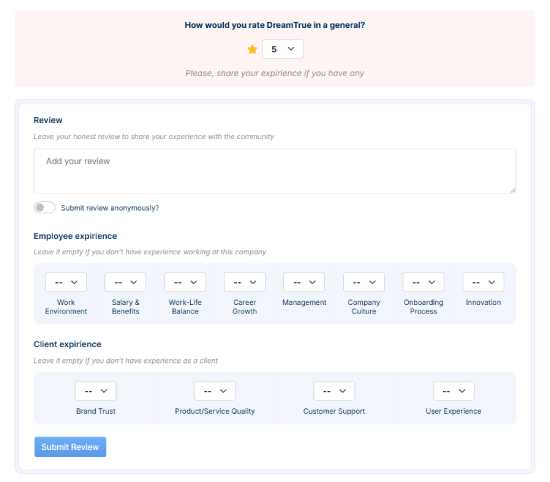Click the review textarea resize handle
The image size is (550, 482).
pos(512,190)
